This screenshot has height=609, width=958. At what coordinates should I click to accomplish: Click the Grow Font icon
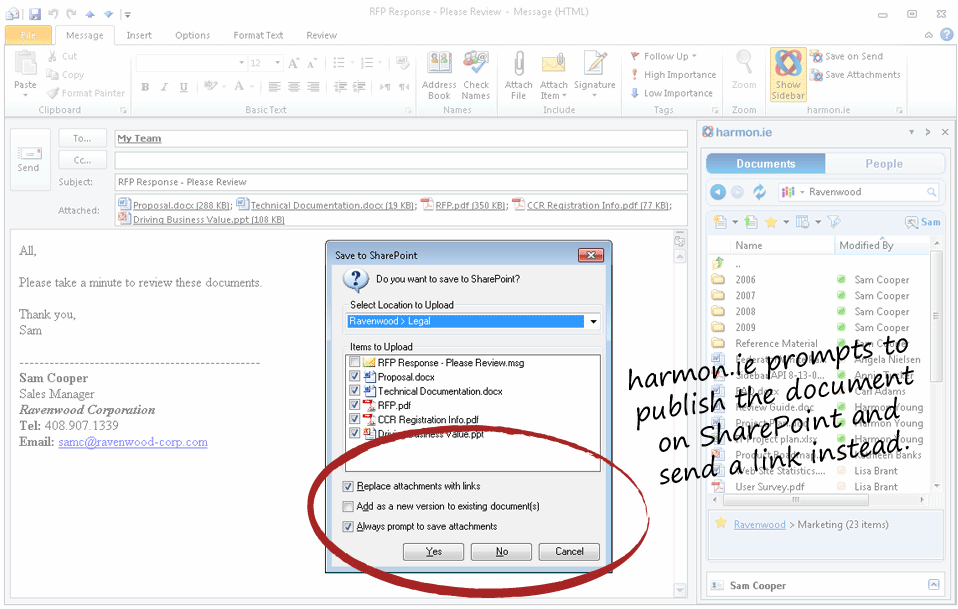[293, 63]
